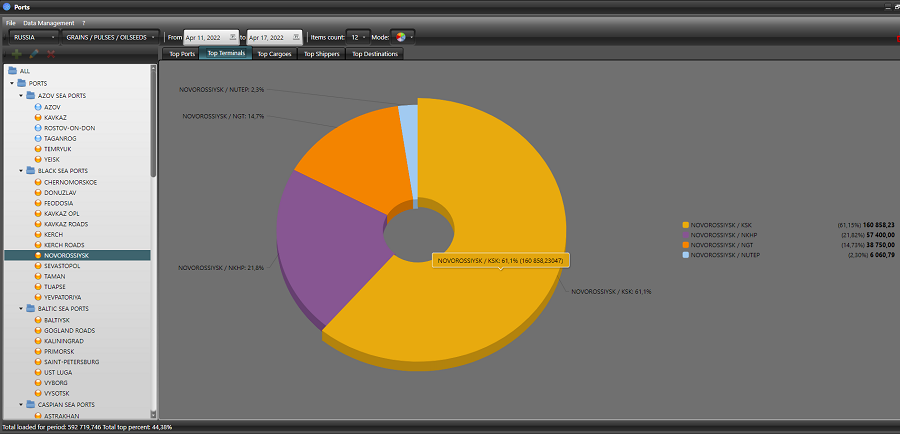The width and height of the screenshot is (900, 434).
Task: Click the orange globe icon beside YEISK
Action: (38, 159)
